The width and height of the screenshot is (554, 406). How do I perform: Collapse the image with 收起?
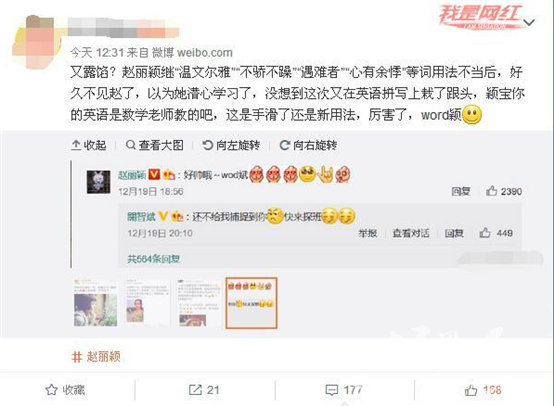[89, 145]
